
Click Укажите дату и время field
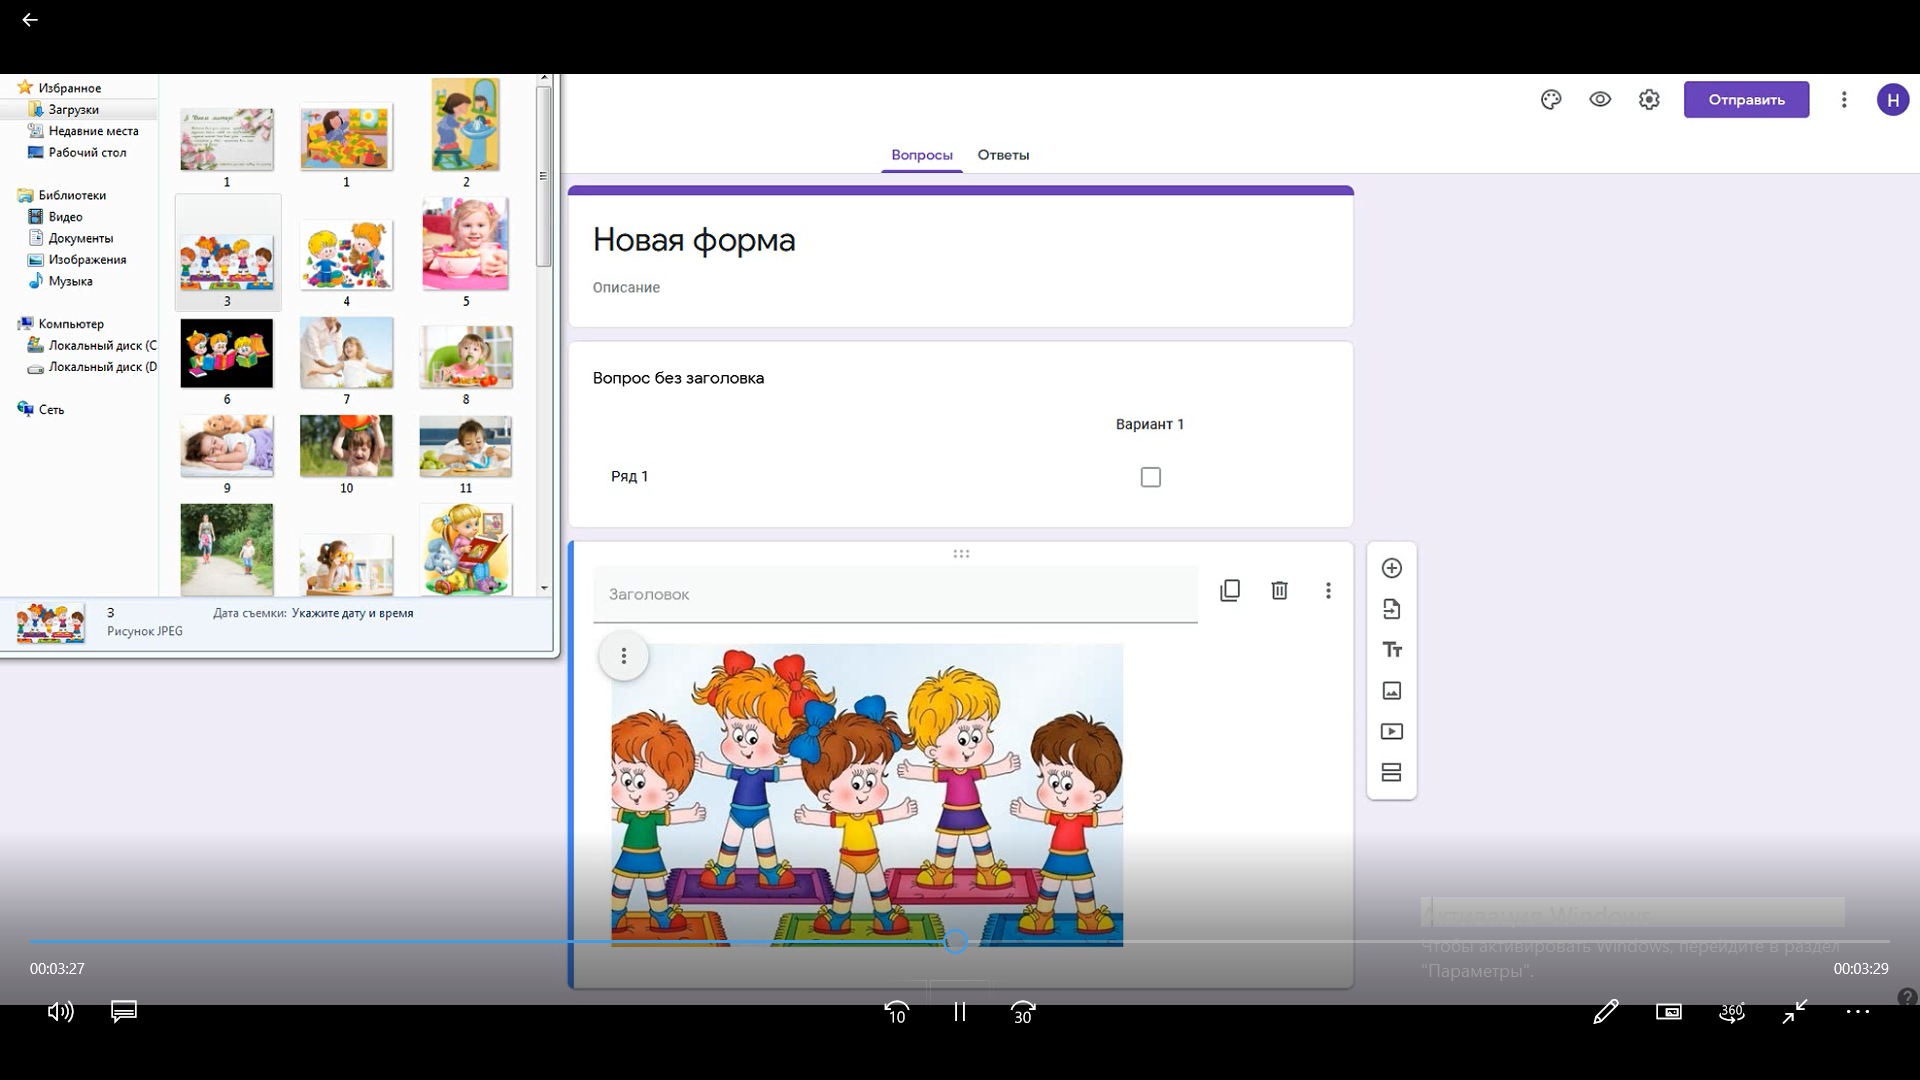[352, 613]
